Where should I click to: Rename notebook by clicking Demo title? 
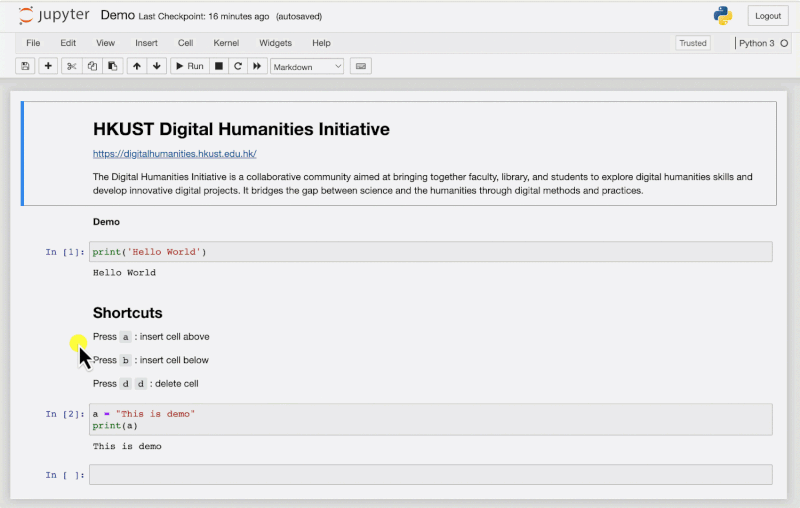pos(117,15)
